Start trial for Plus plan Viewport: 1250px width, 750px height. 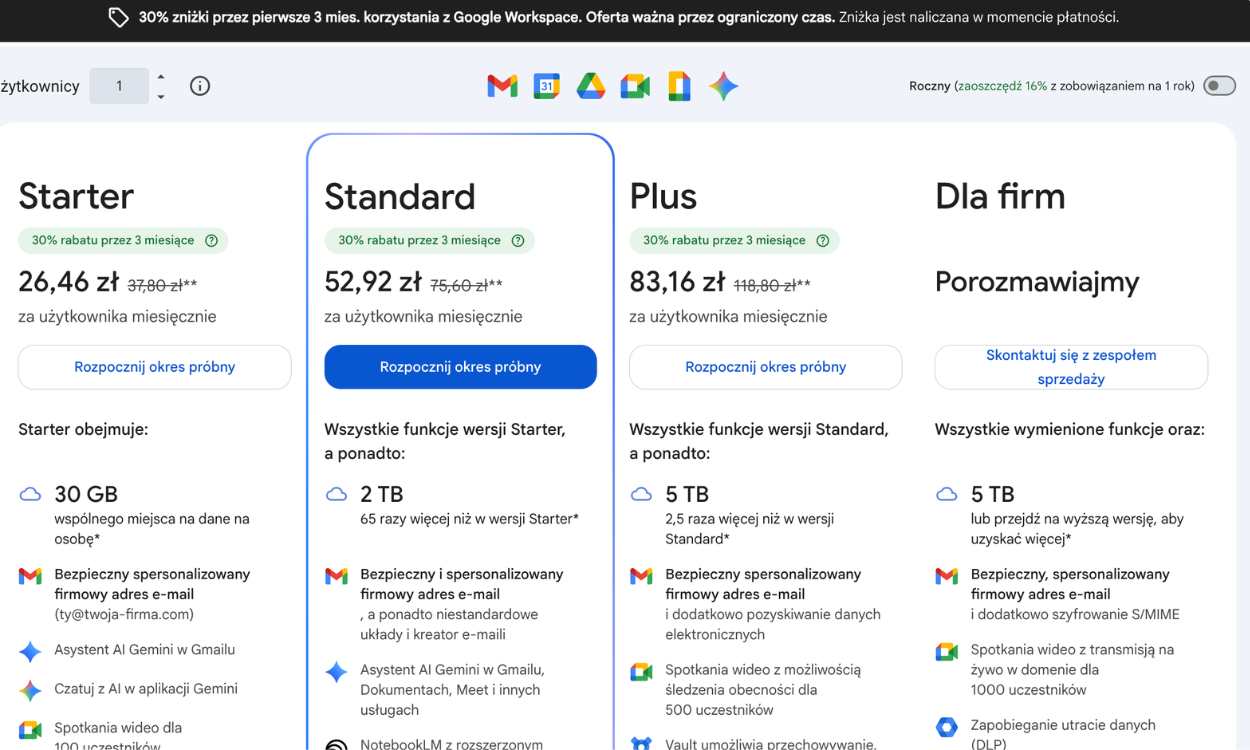coord(766,367)
